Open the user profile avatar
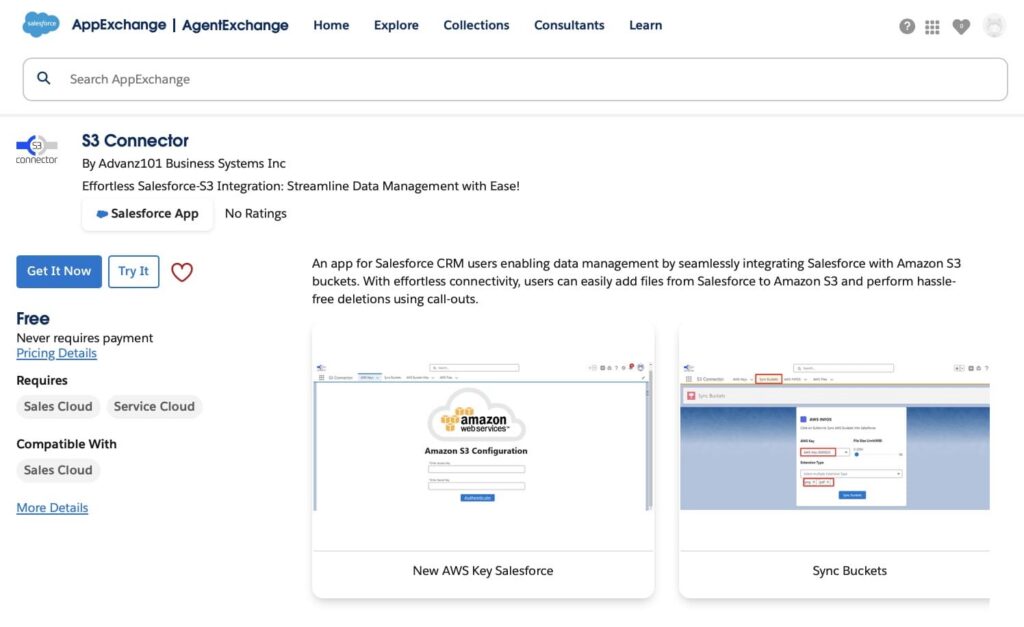 994,26
